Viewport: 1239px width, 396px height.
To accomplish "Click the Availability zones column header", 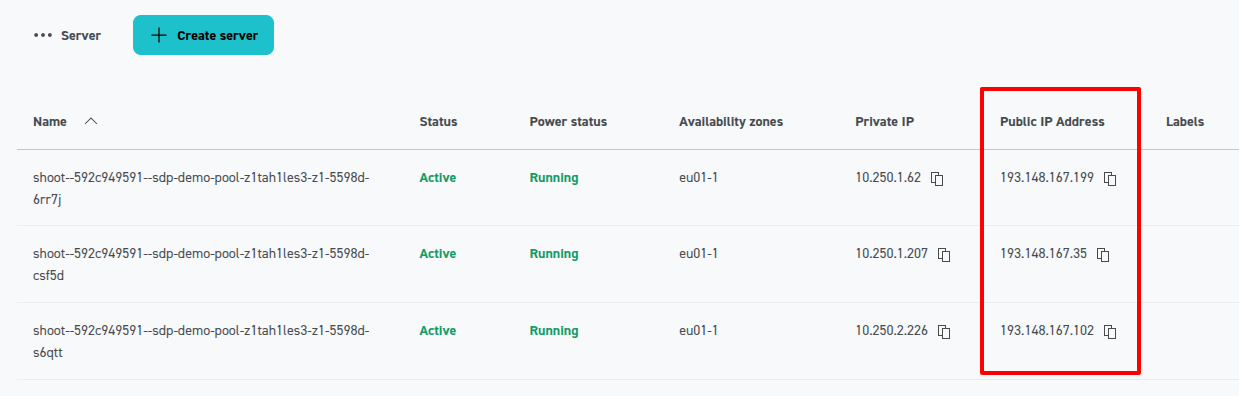I will point(731,122).
